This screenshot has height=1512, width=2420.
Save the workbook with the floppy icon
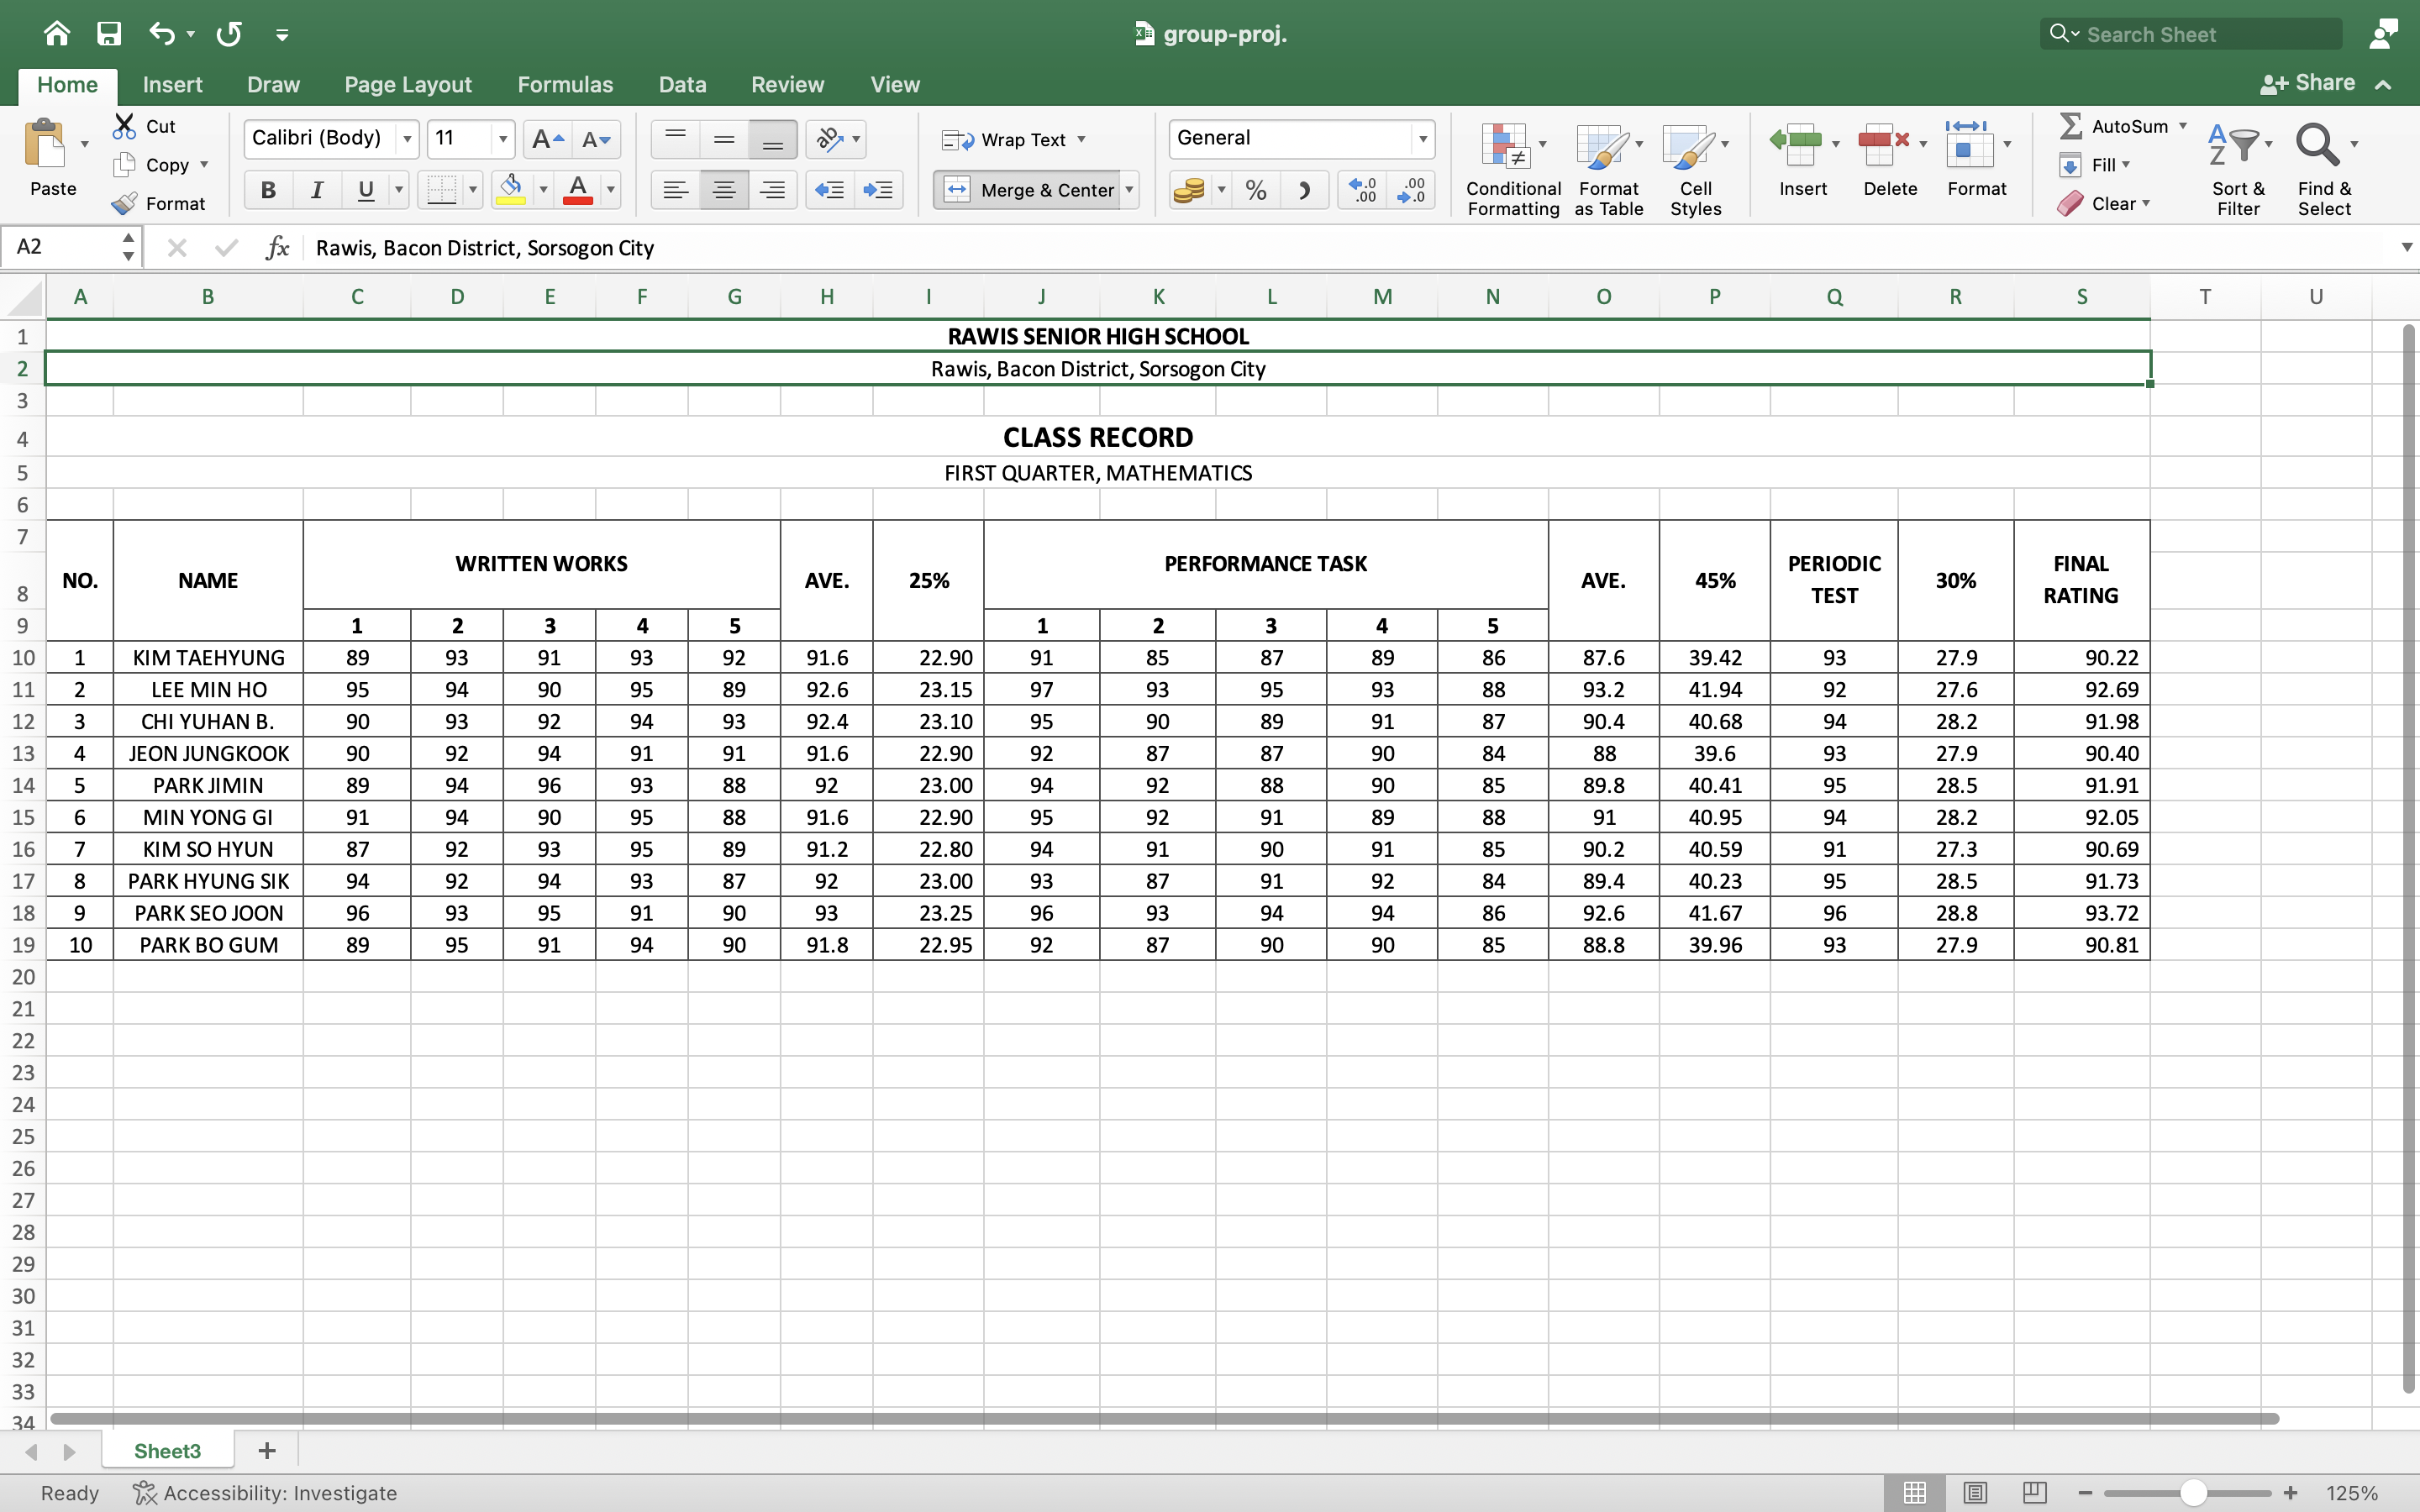108,34
